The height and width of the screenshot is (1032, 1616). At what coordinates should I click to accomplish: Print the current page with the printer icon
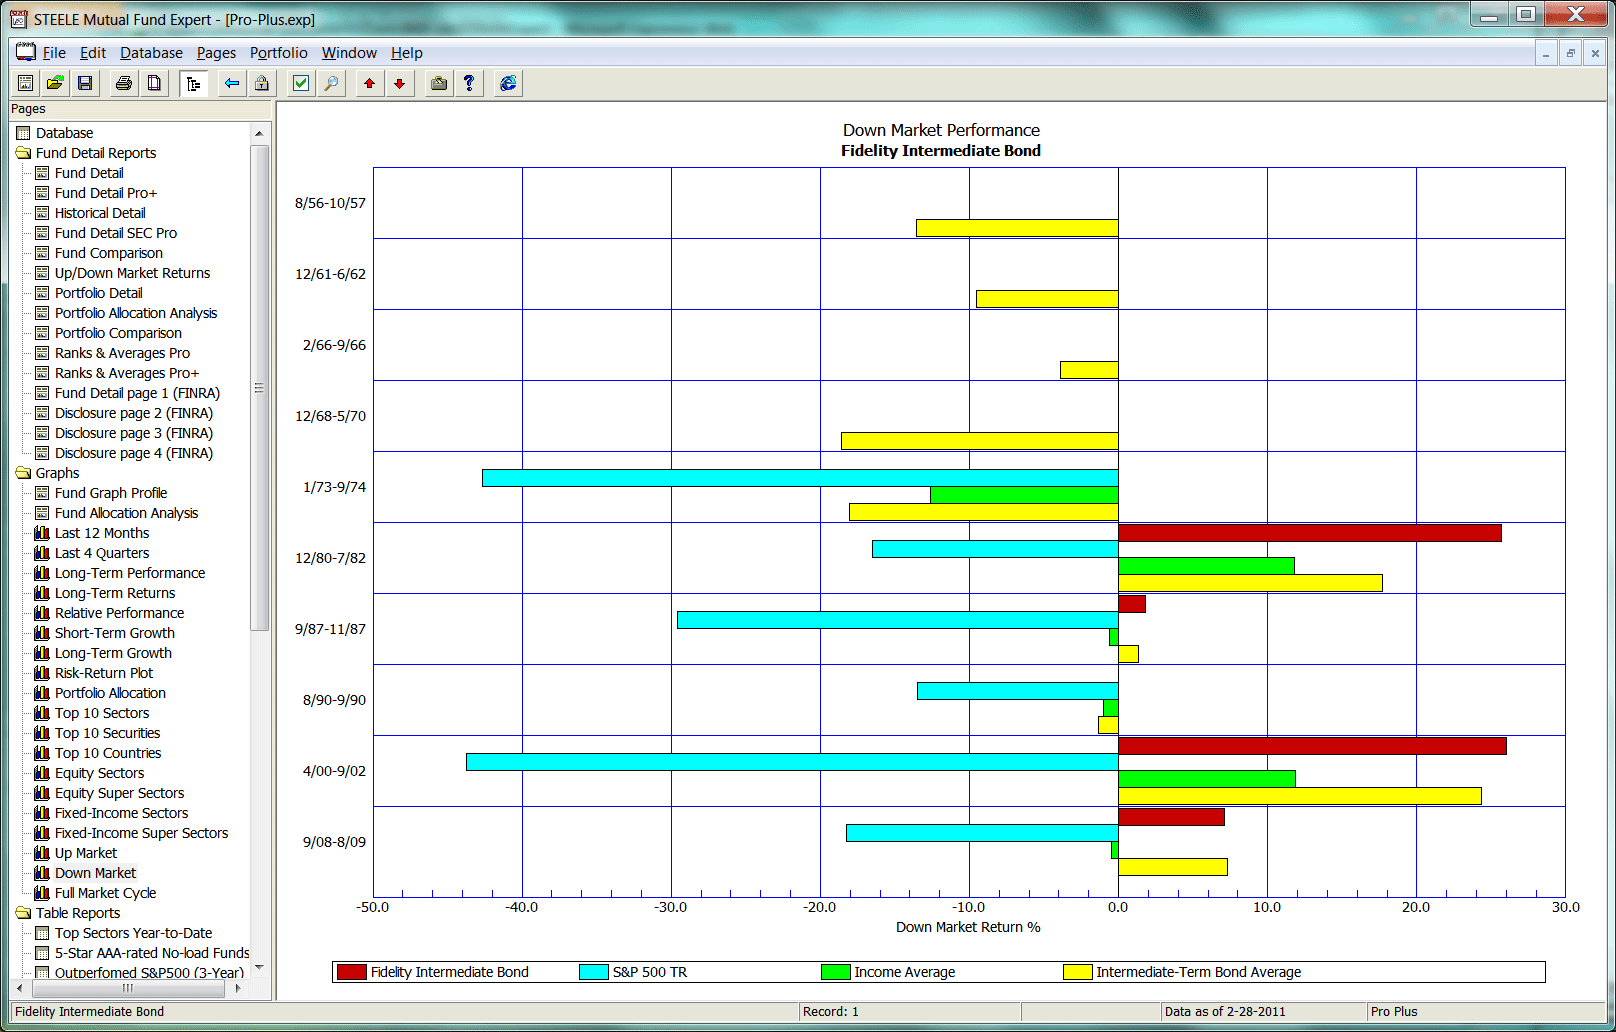[x=124, y=83]
